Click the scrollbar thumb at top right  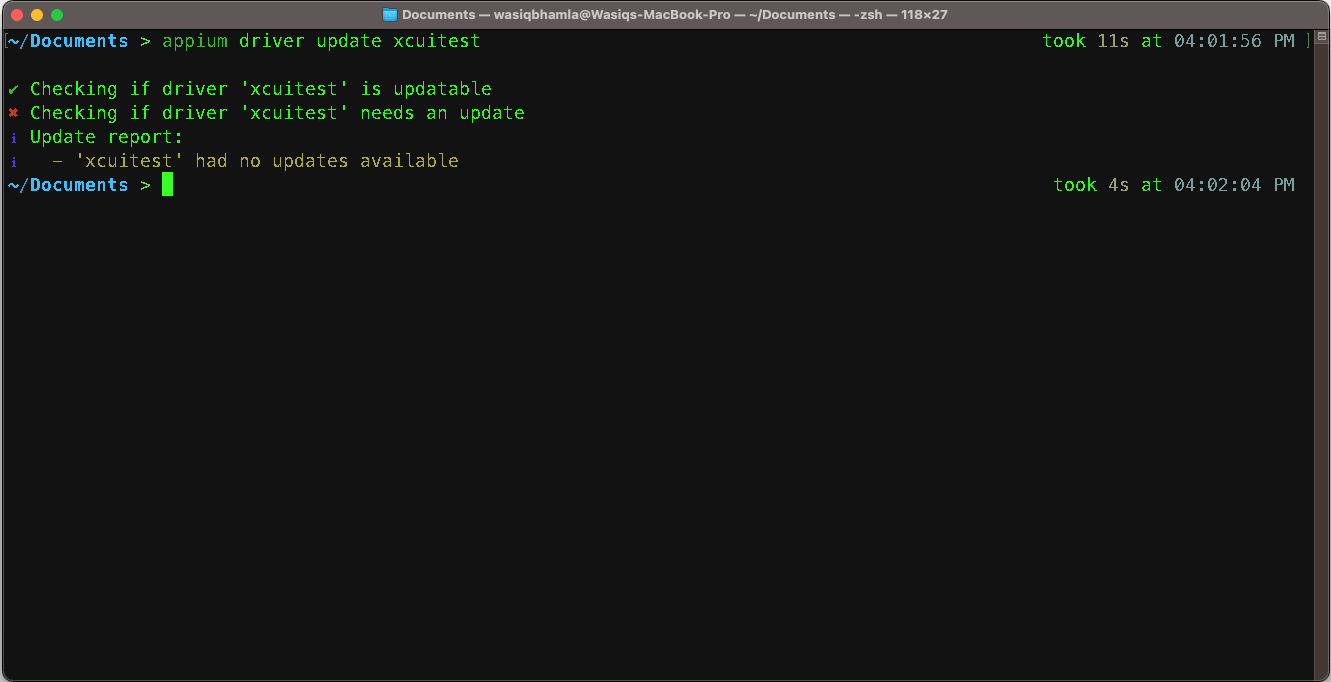point(1320,35)
